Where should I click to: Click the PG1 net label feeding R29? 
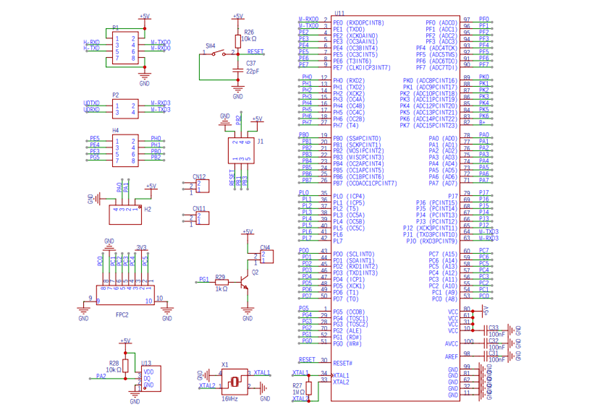click(204, 279)
